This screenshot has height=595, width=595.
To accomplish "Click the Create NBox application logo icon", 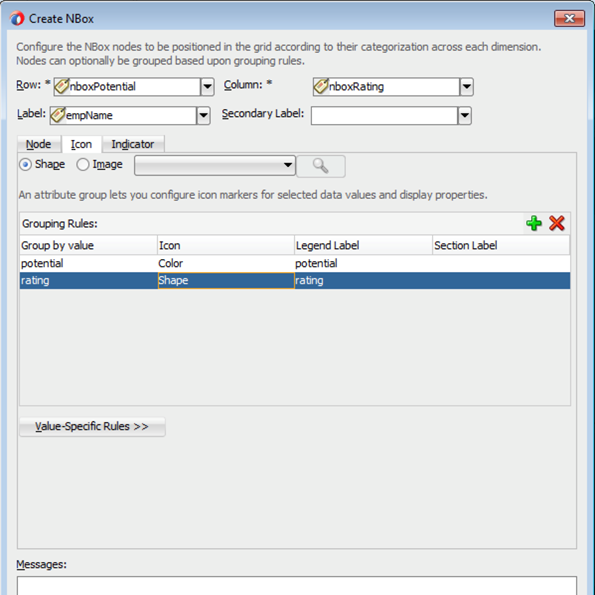I will (x=17, y=18).
